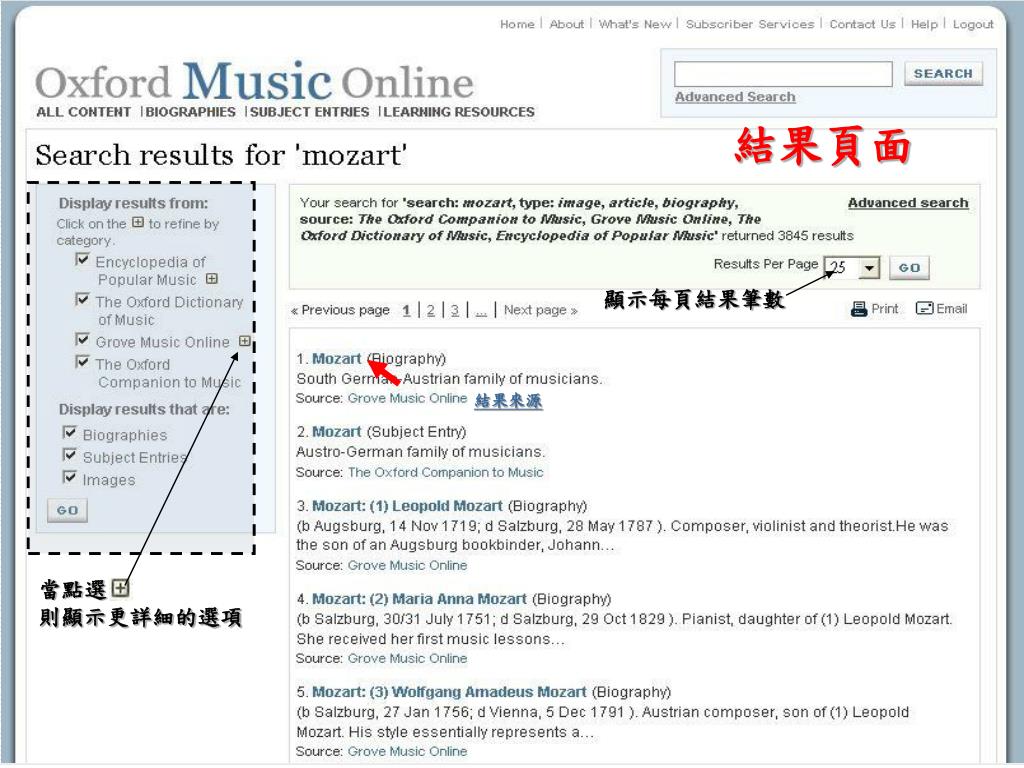Open Subscriber Services link
This screenshot has width=1024, height=768.
750,24
